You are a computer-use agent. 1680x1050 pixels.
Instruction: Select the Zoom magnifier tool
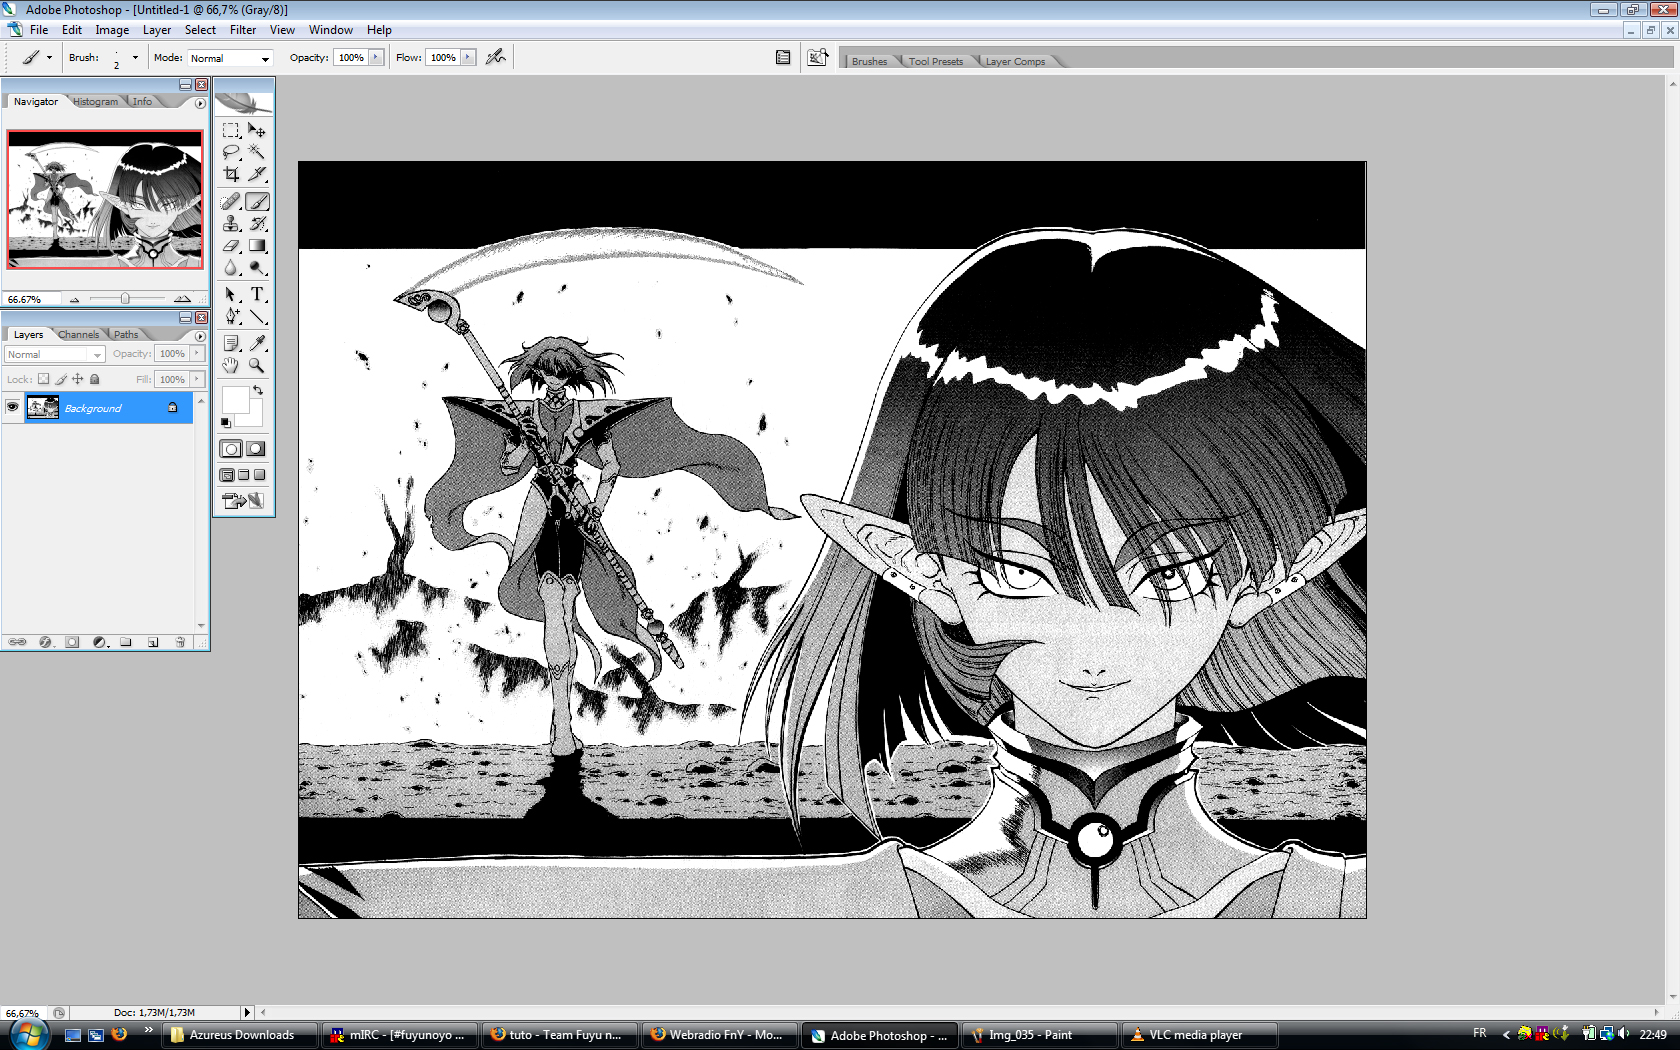click(257, 366)
